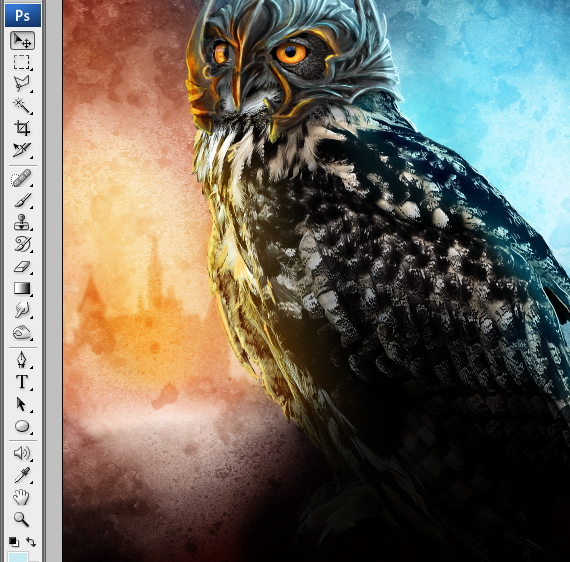This screenshot has width=570, height=562.
Task: Select the Pen tool
Action: point(22,360)
